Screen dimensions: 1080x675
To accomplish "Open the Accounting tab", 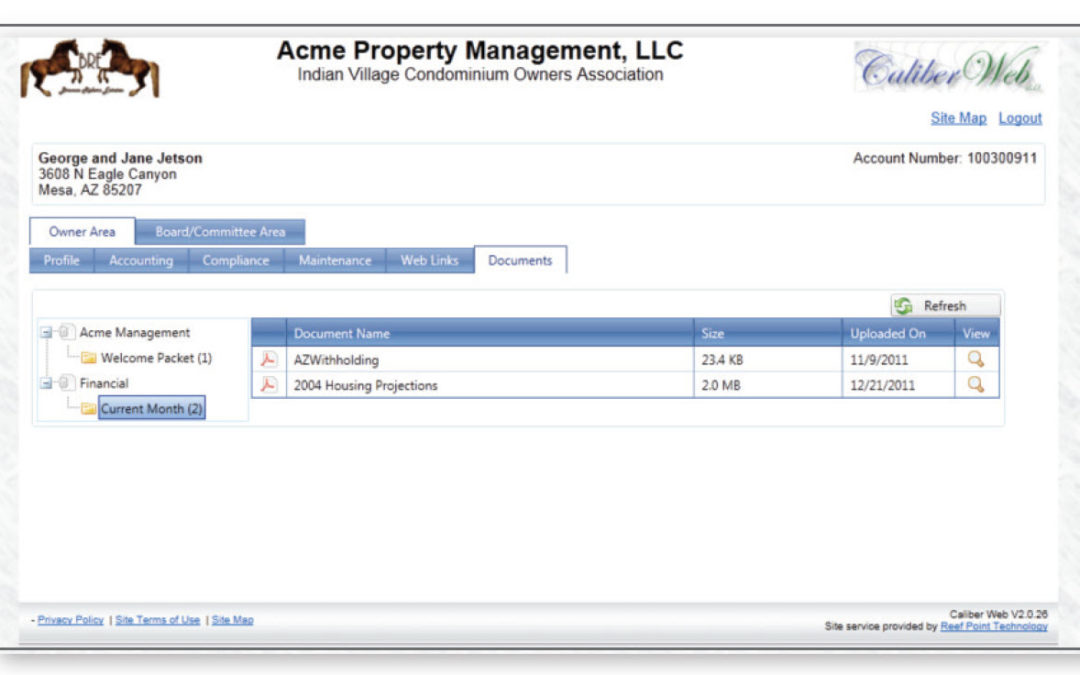I will [x=141, y=261].
